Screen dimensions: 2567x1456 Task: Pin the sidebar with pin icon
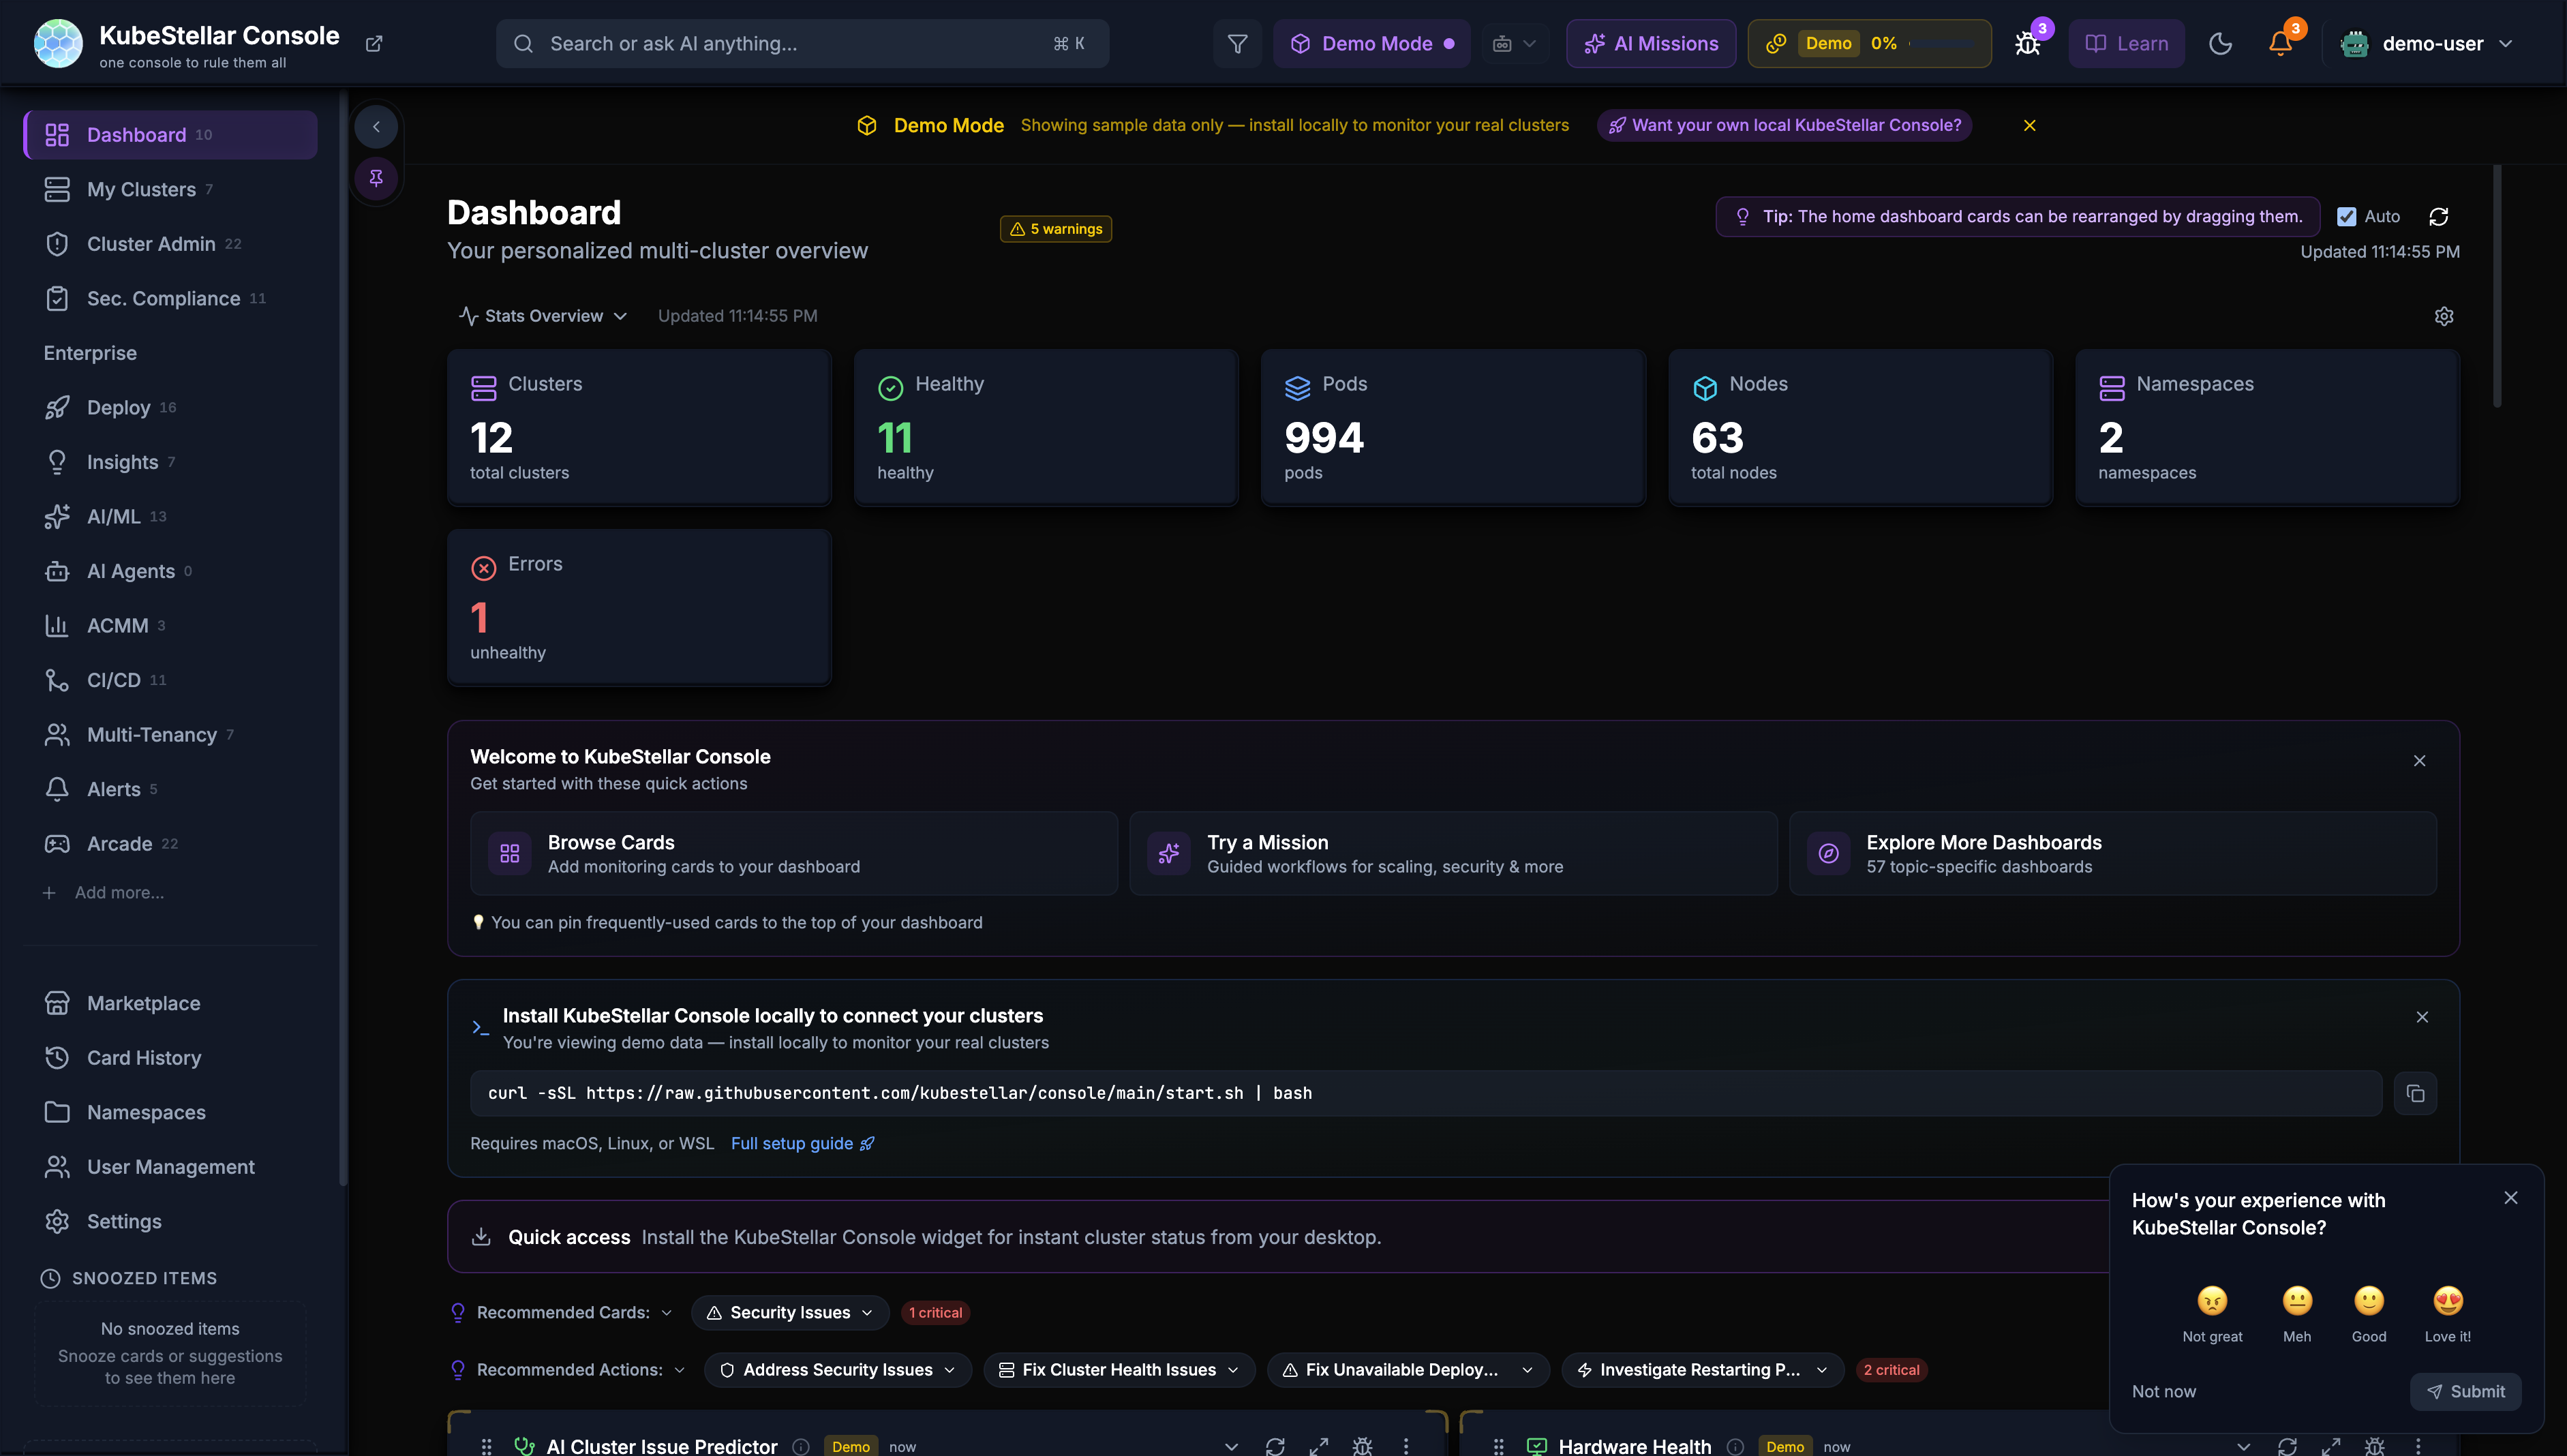[x=376, y=179]
